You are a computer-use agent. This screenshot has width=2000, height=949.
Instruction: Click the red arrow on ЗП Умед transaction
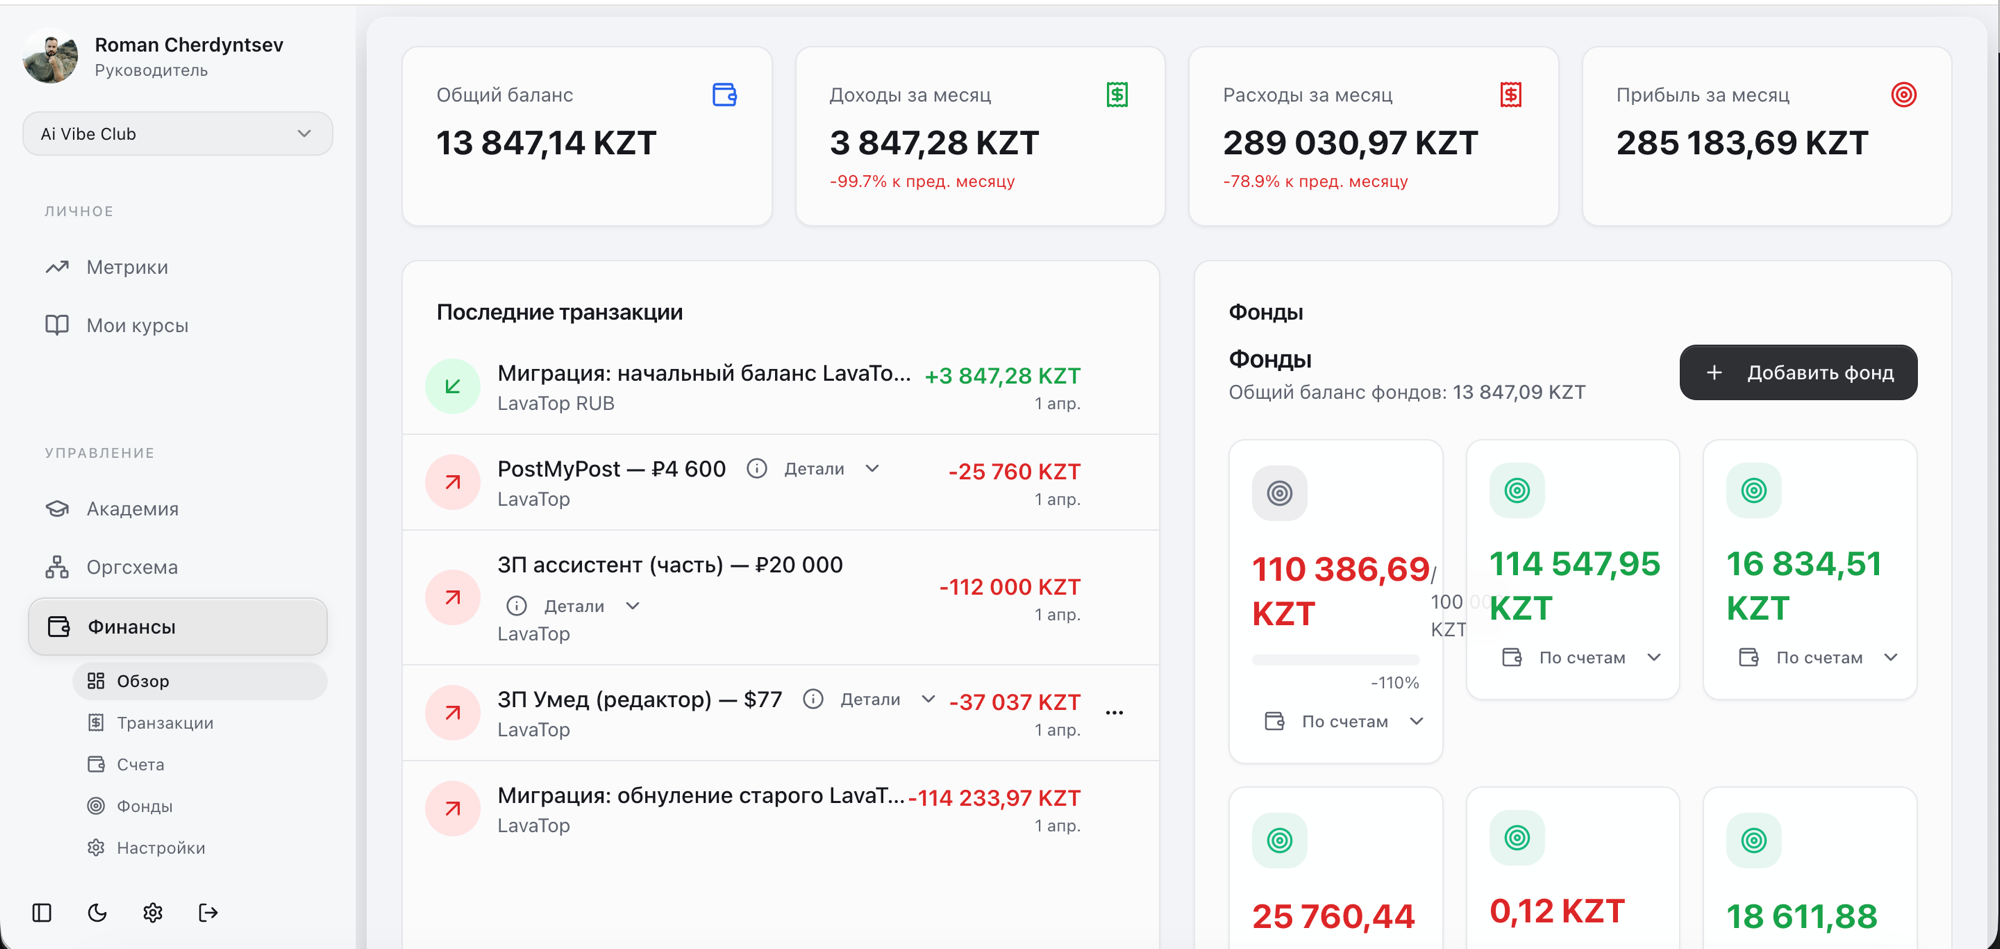pos(453,713)
